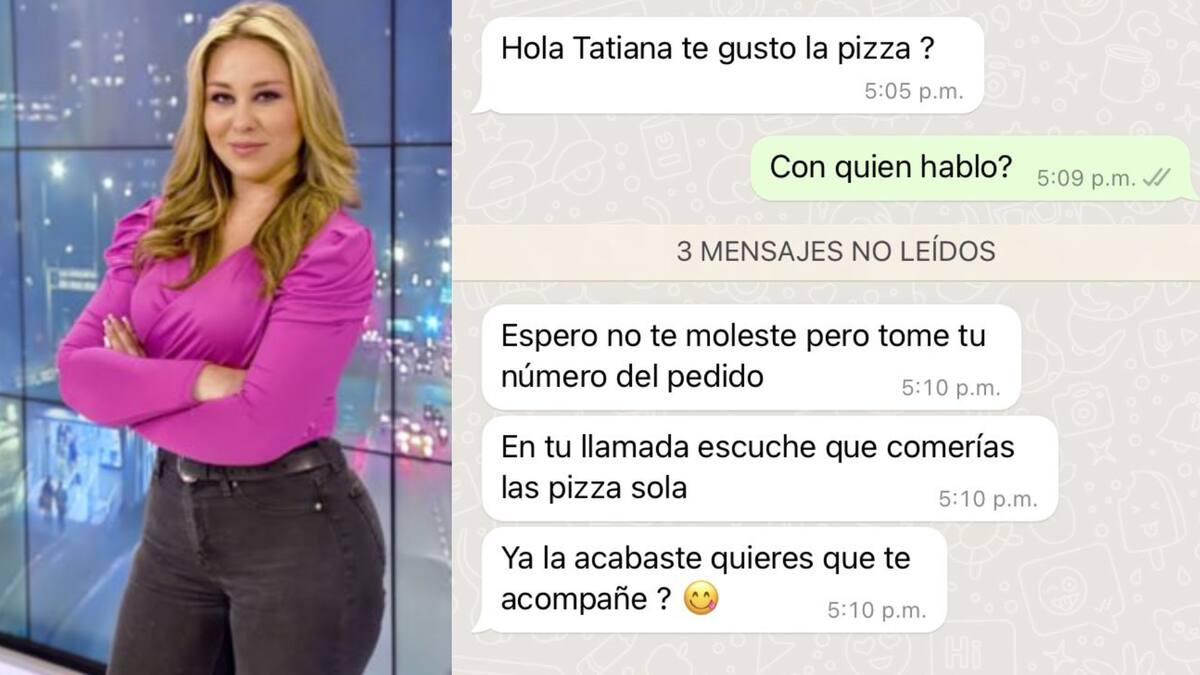Tap the yummy face emoji in last message
1200x675 pixels.
[x=700, y=598]
